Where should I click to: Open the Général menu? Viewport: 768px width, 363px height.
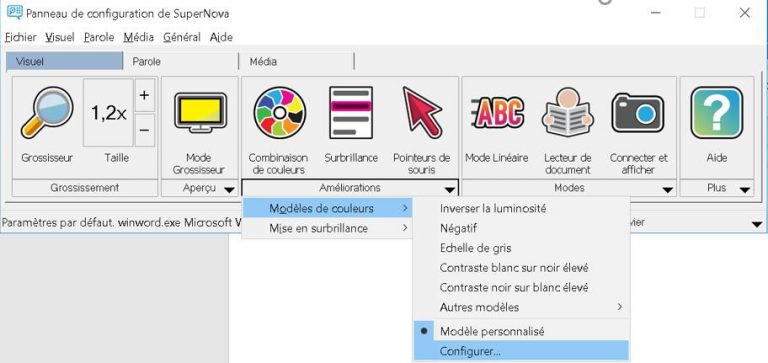point(182,37)
